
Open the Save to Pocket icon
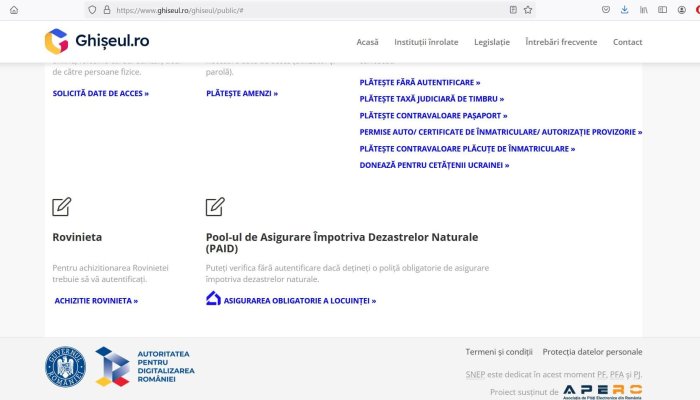point(606,10)
